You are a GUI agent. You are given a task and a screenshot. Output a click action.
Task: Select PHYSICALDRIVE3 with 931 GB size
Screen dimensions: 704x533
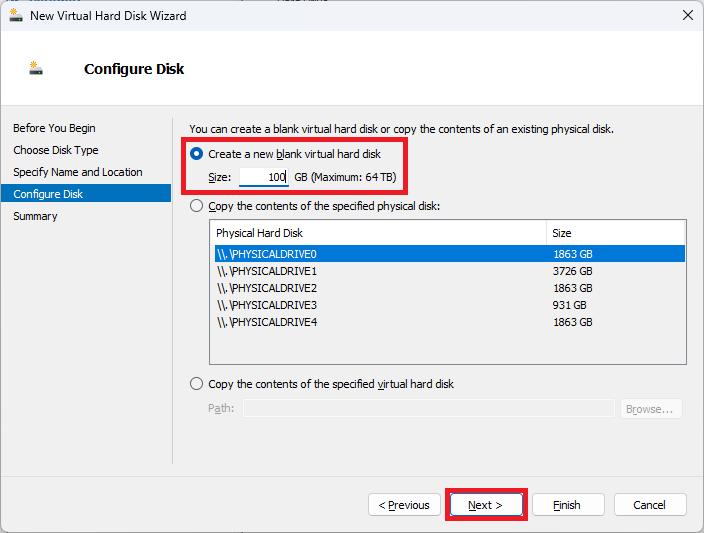click(450, 305)
